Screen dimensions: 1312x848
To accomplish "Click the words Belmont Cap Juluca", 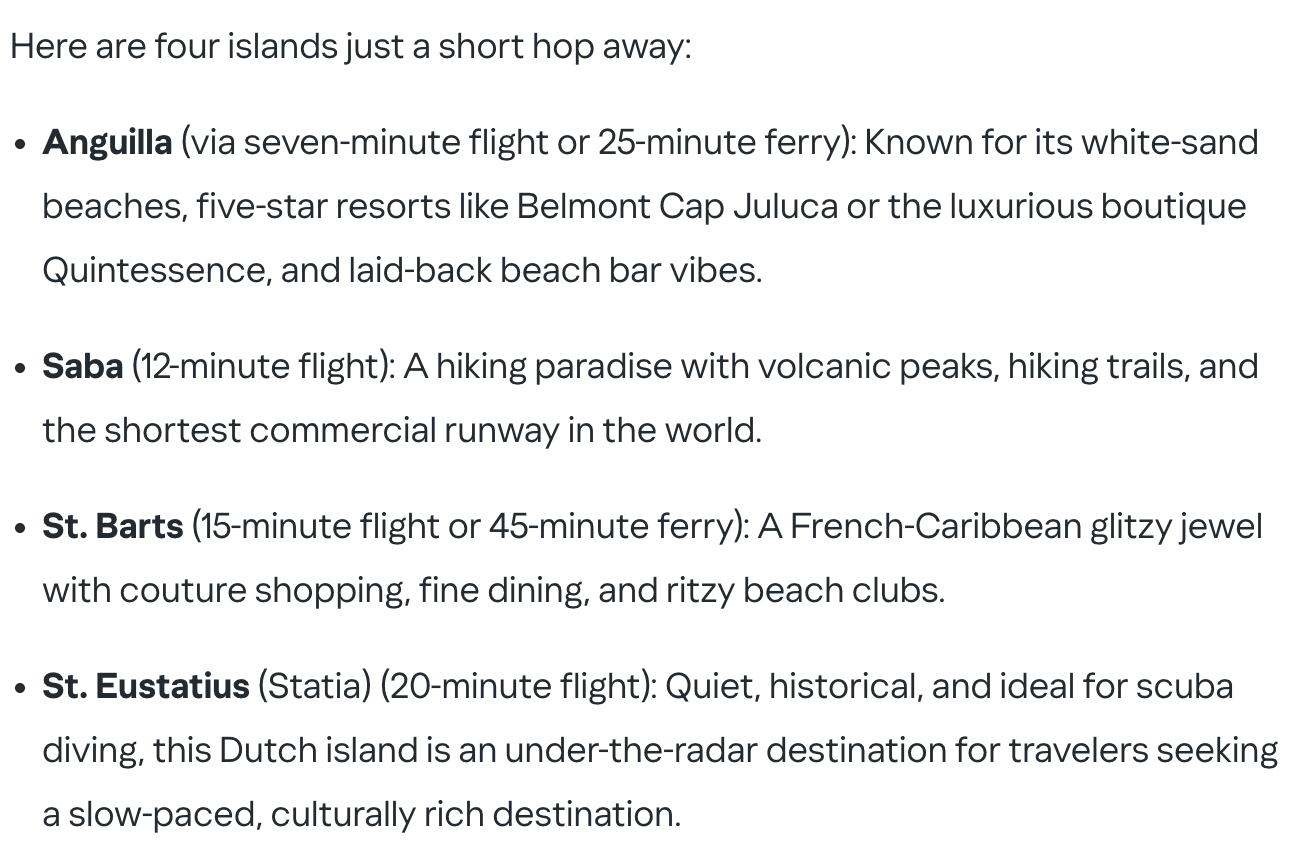I will click(677, 207).
